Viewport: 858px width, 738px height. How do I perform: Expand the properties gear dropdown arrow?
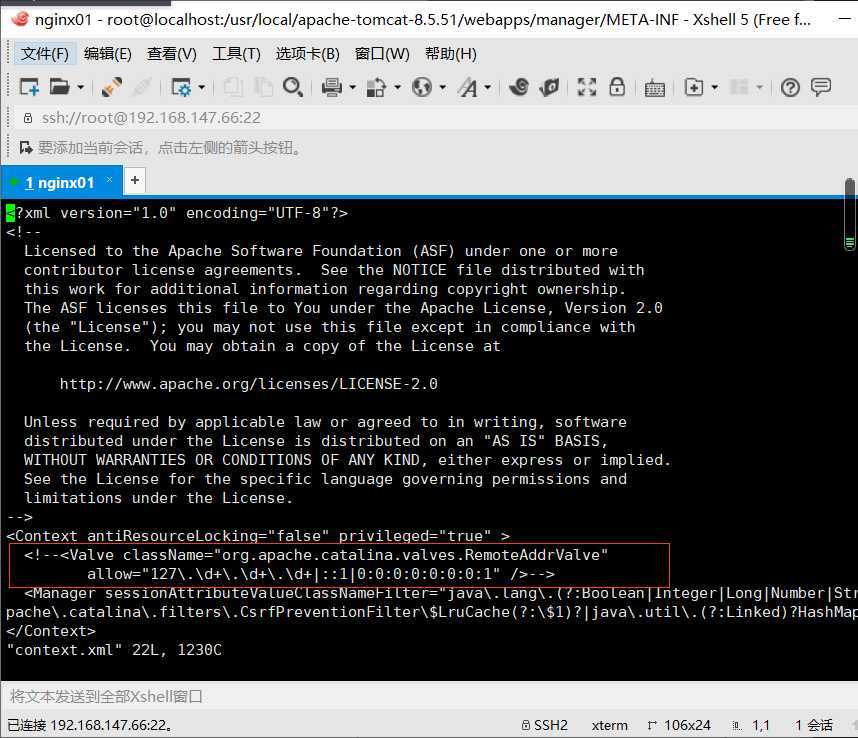tap(201, 87)
